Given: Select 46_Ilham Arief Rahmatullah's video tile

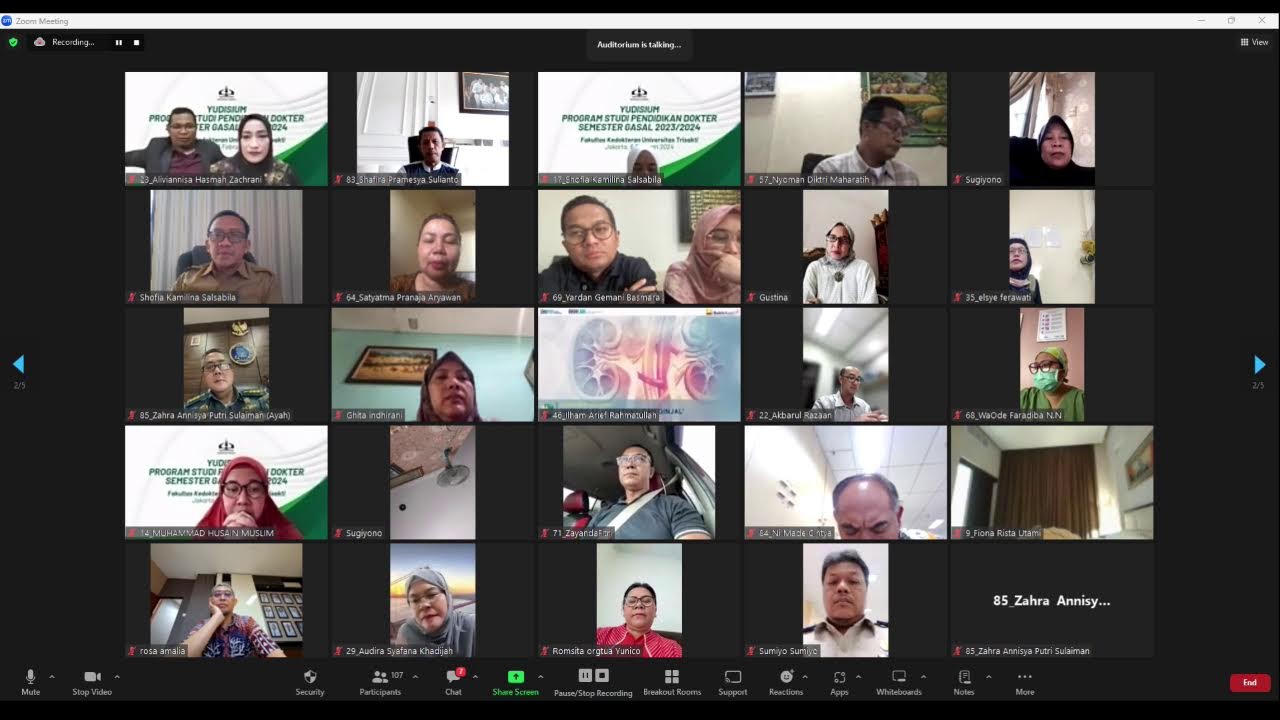Looking at the screenshot, I should [639, 365].
